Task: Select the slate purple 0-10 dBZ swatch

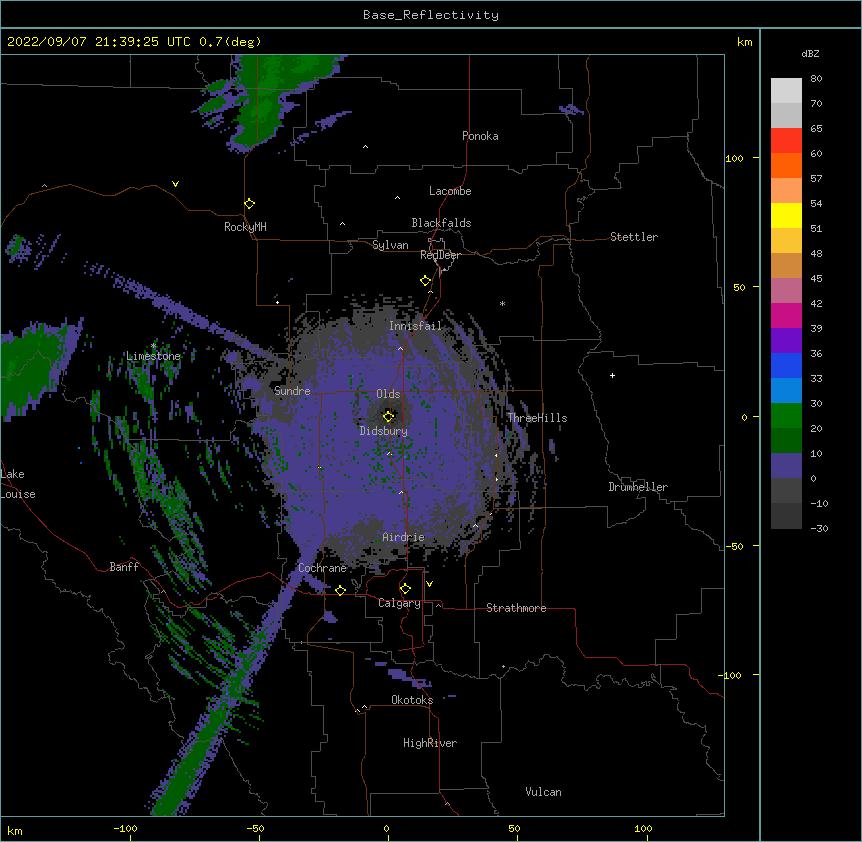Action: (x=786, y=466)
